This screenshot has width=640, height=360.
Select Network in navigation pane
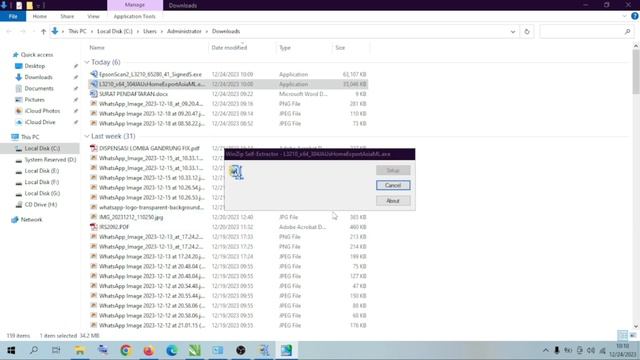click(31, 220)
